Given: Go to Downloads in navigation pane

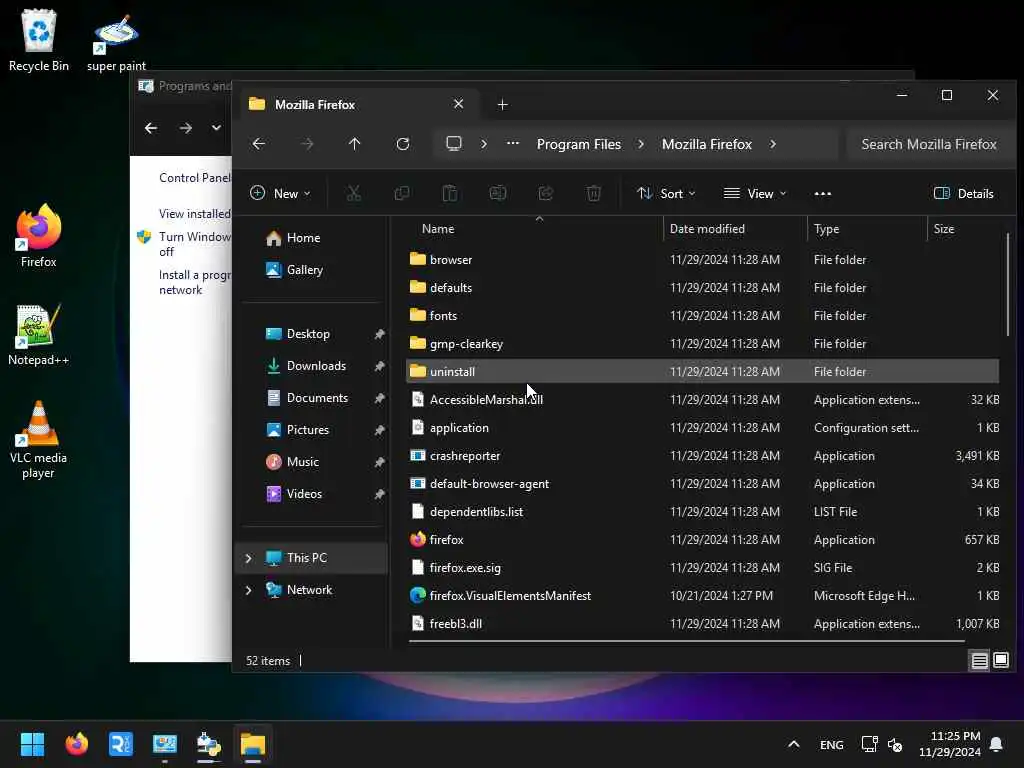Looking at the screenshot, I should [315, 366].
